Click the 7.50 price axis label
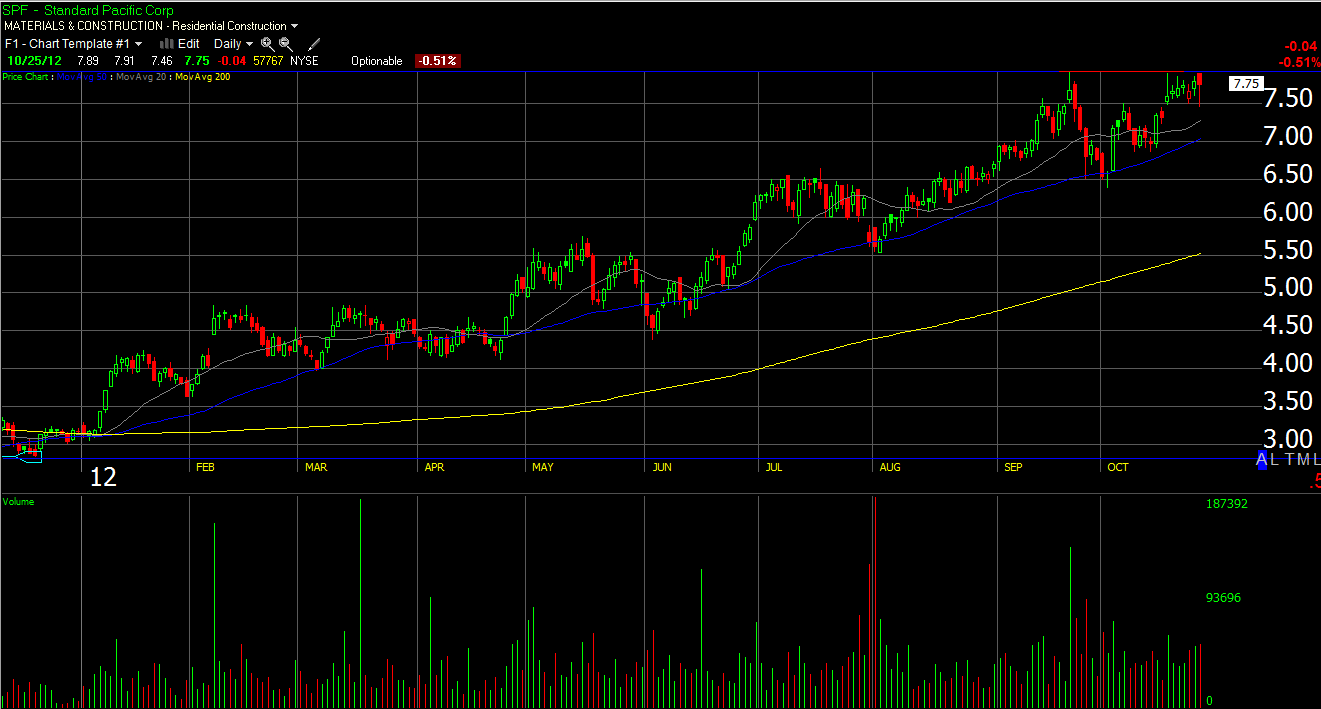The width and height of the screenshot is (1321, 709). 1289,98
